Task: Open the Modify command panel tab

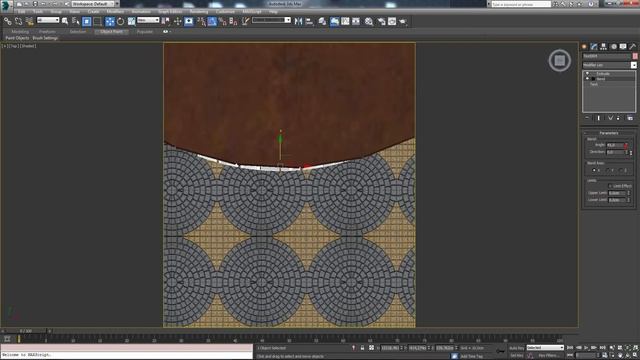Action: point(594,47)
